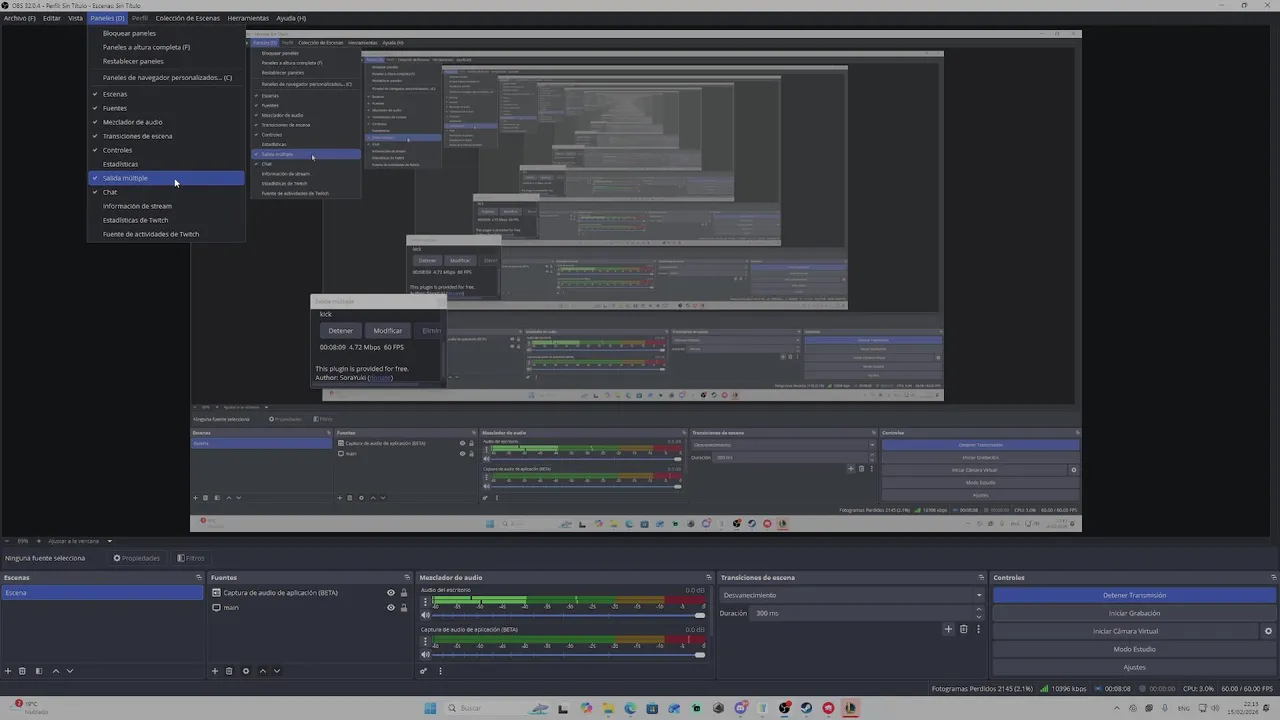Remove selected source with trash icon in Fuentes

[x=229, y=671]
